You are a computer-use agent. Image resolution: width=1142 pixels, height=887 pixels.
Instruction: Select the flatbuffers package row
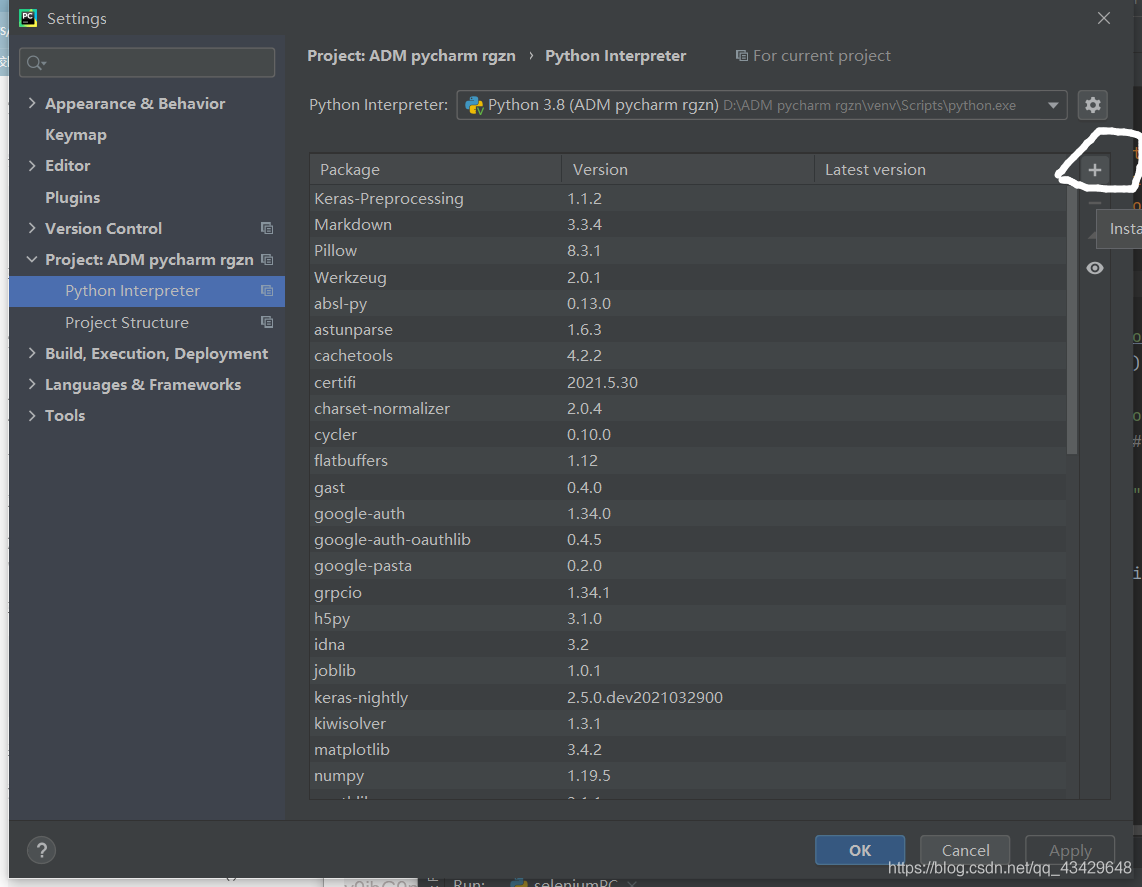688,461
